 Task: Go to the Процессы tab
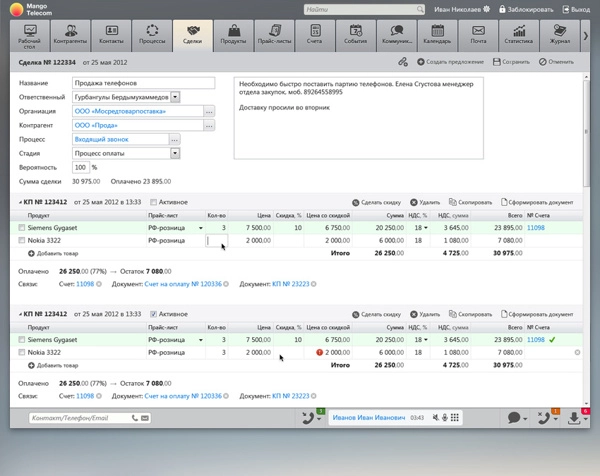click(151, 35)
